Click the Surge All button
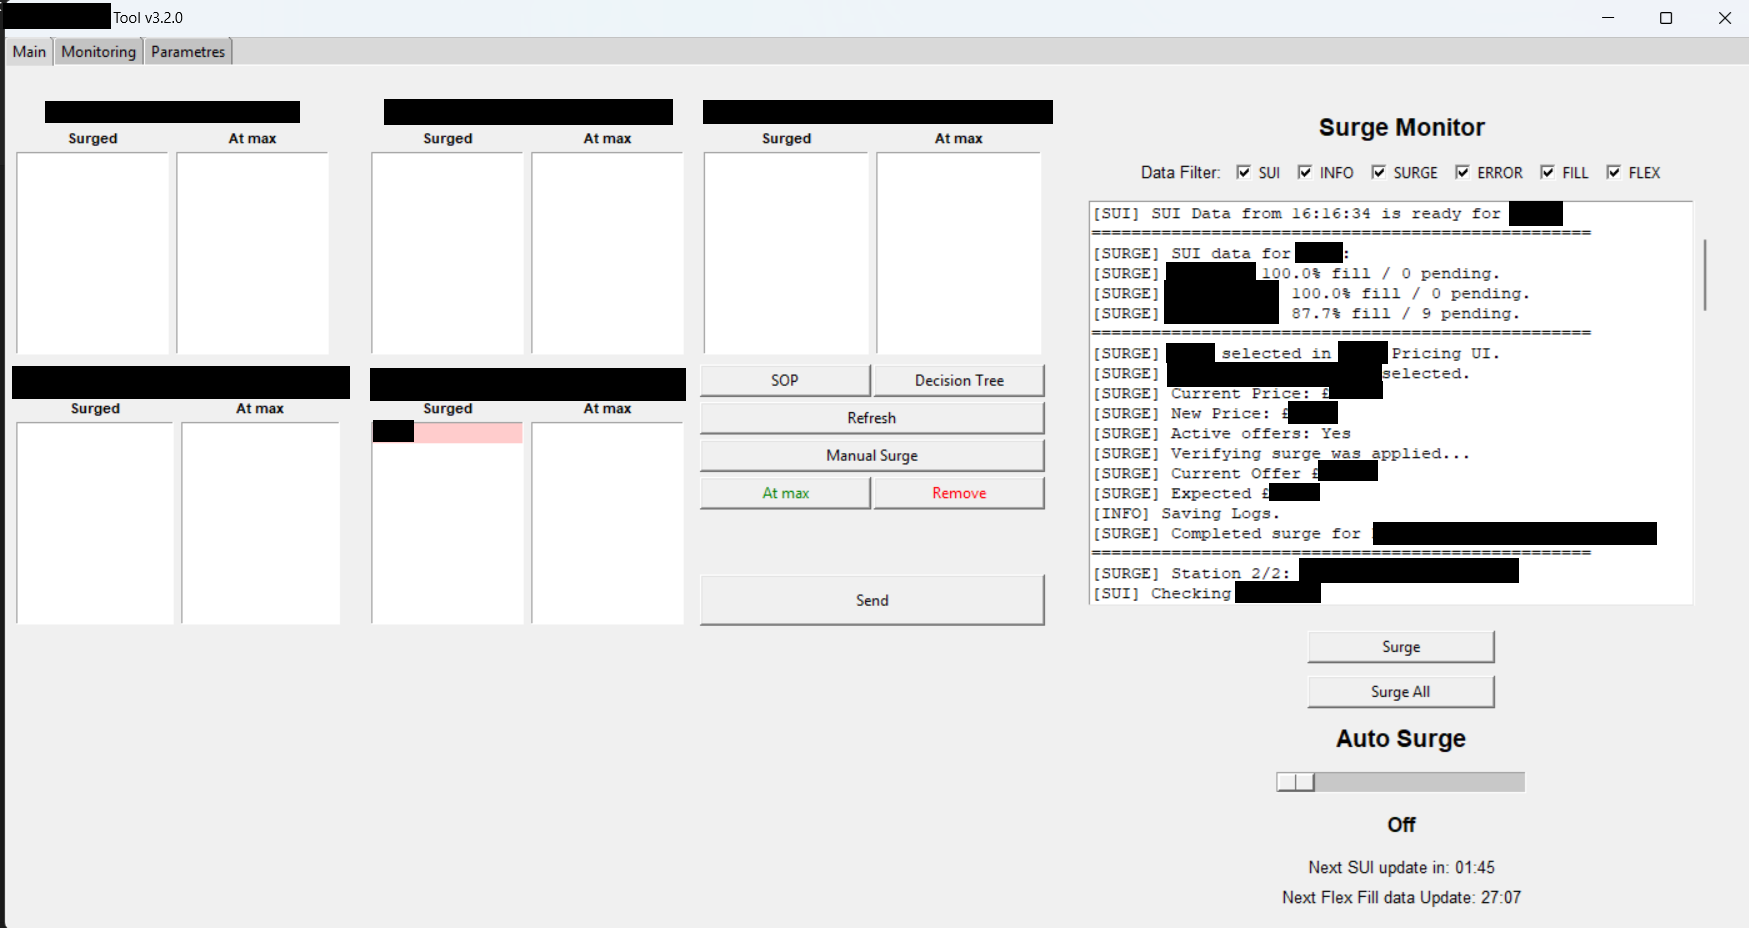This screenshot has height=928, width=1749. [x=1400, y=692]
